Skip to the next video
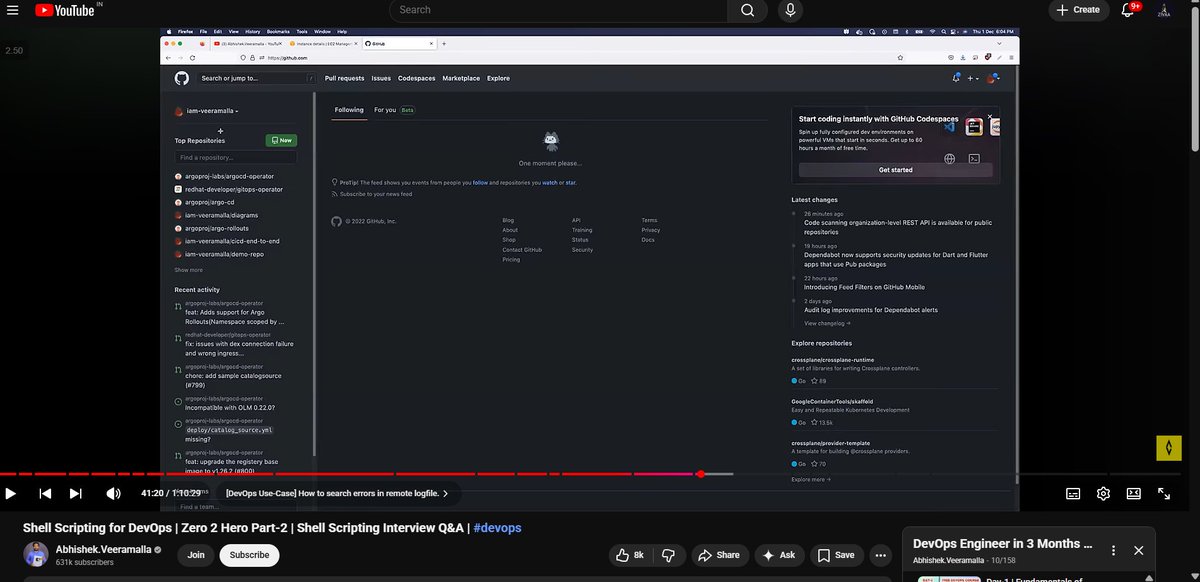The width and height of the screenshot is (1200, 582). (76, 493)
